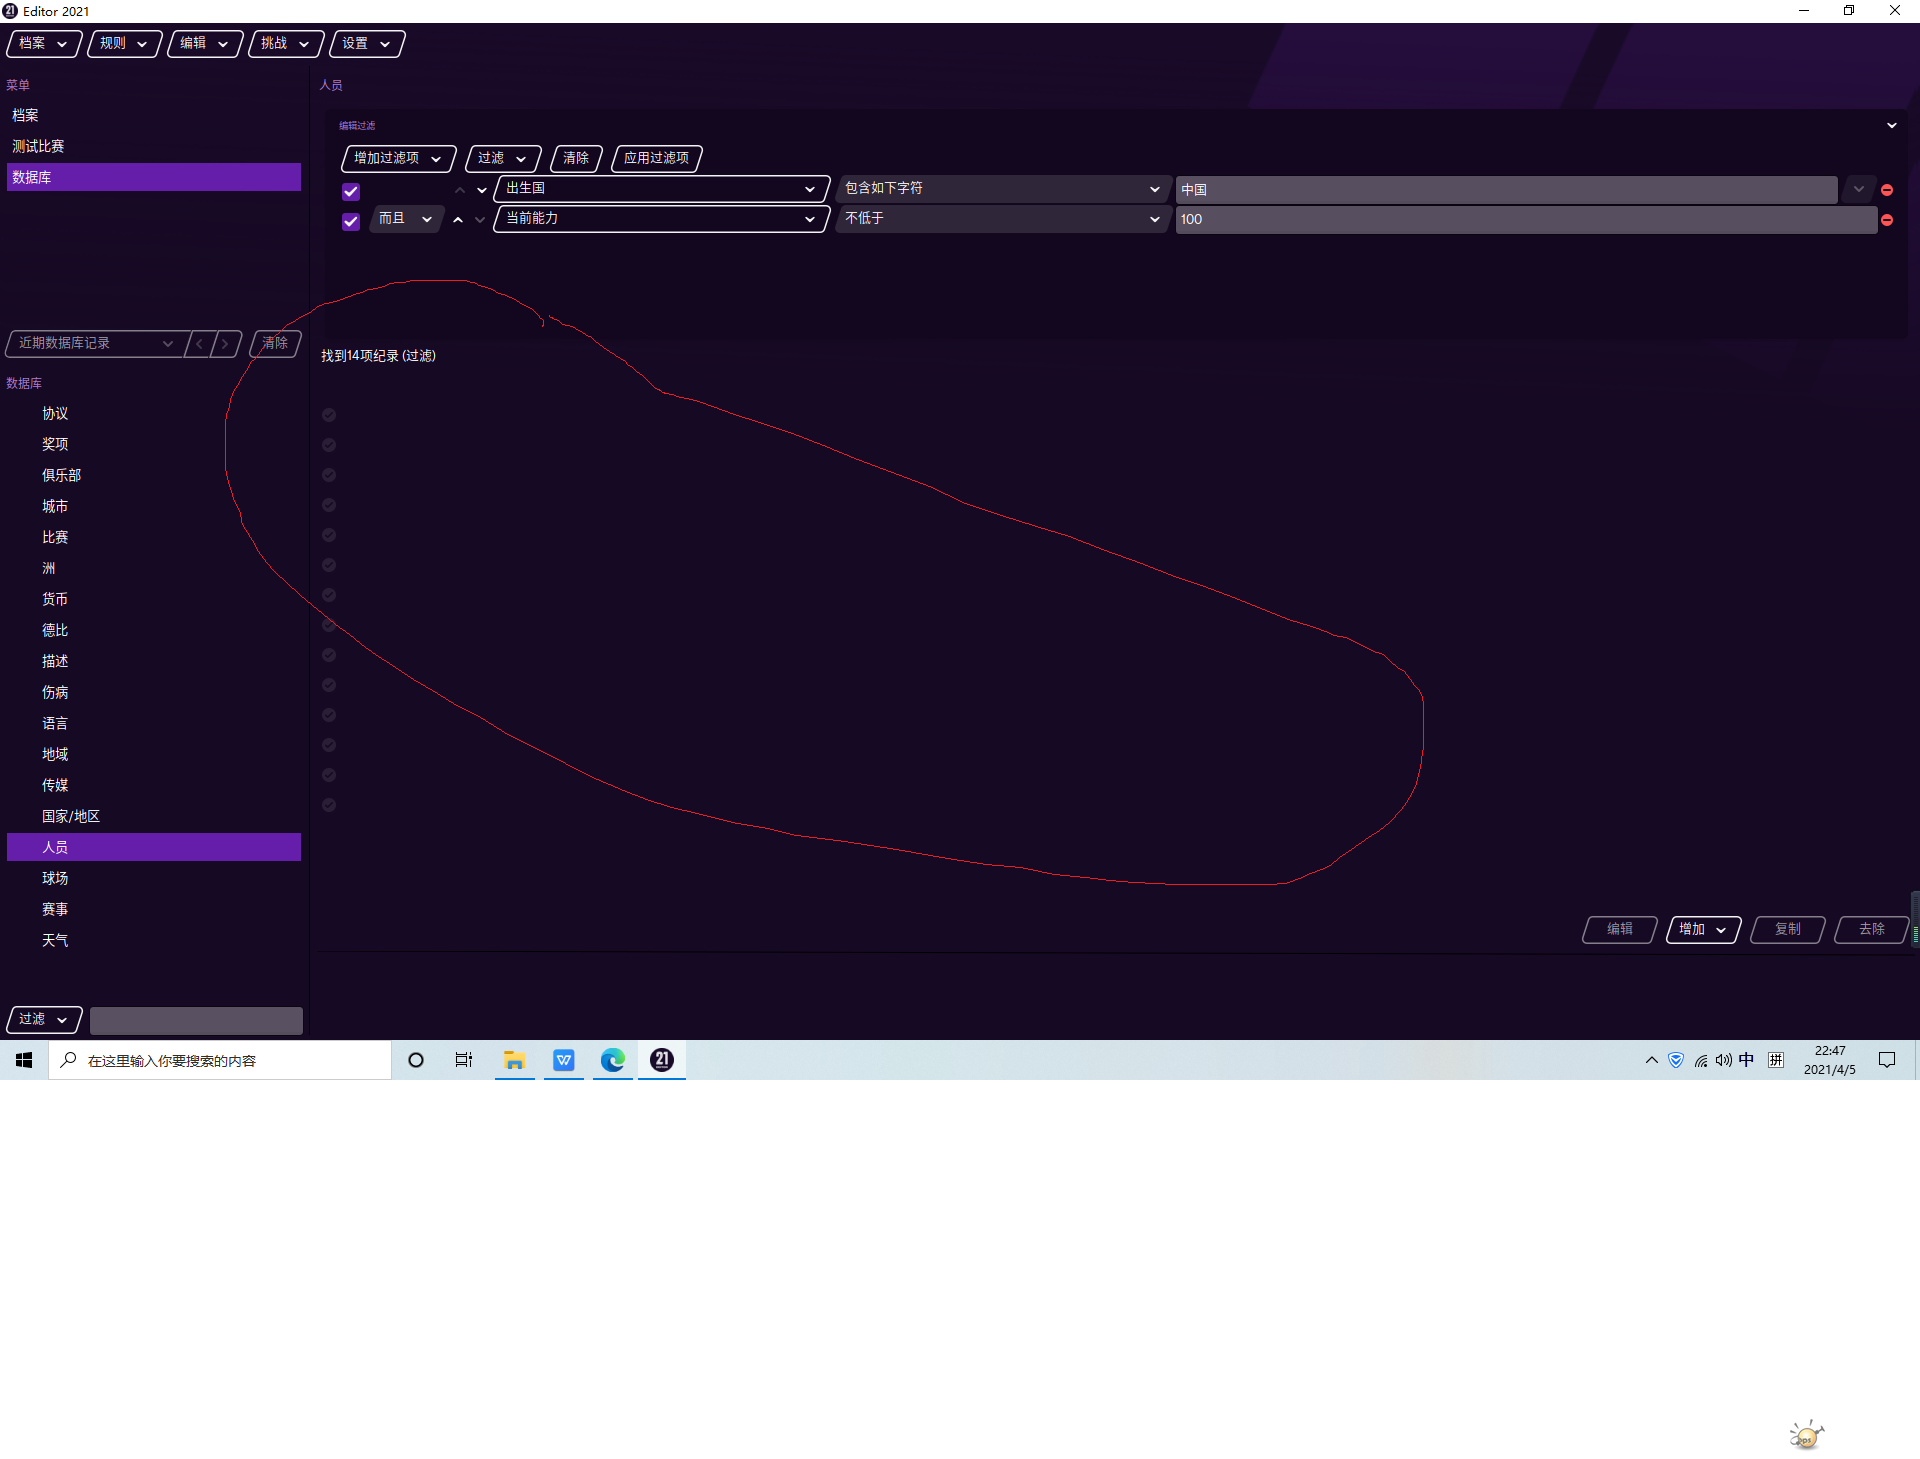
Task: Go to the next recent database record
Action: [x=226, y=344]
